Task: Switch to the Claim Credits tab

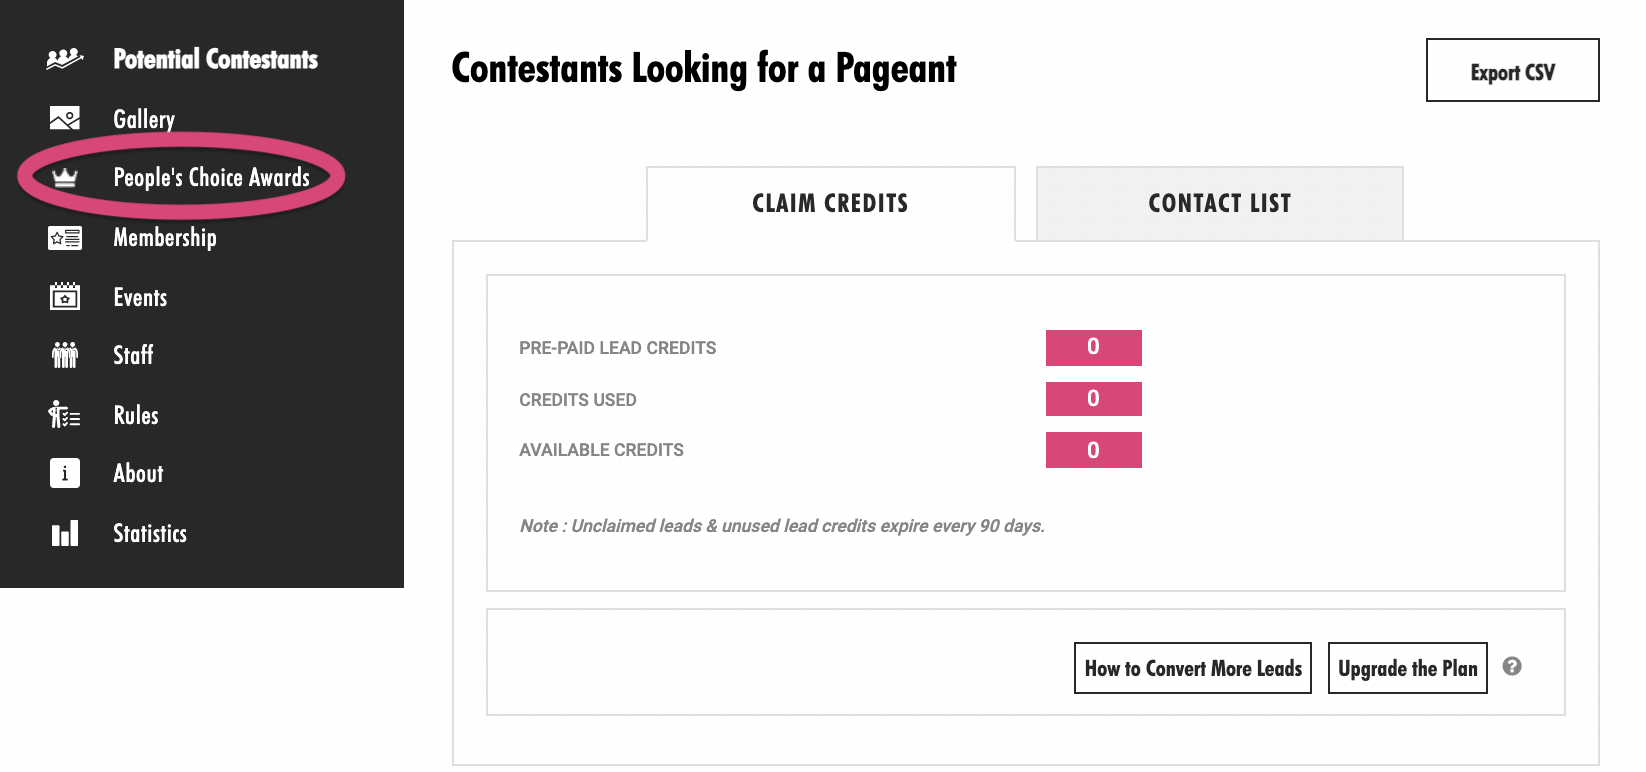Action: (830, 203)
